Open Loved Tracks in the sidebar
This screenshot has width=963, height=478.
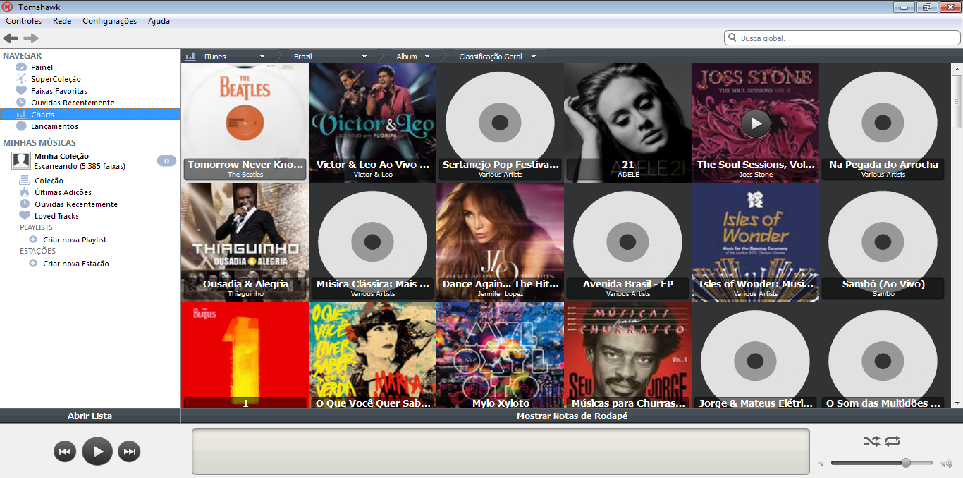(x=57, y=216)
